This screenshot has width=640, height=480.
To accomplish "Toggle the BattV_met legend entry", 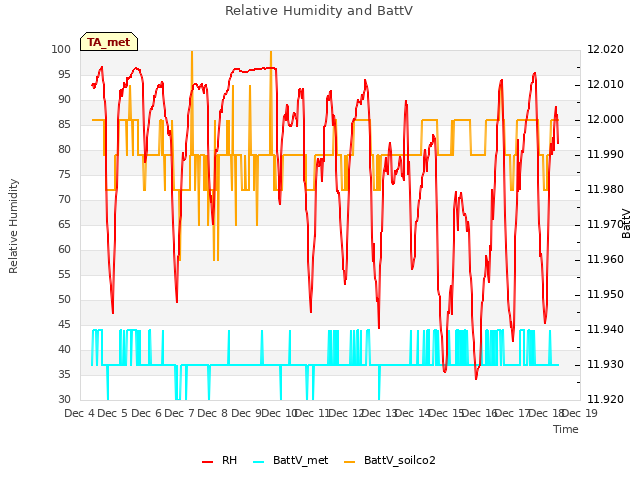I will 291,460.
